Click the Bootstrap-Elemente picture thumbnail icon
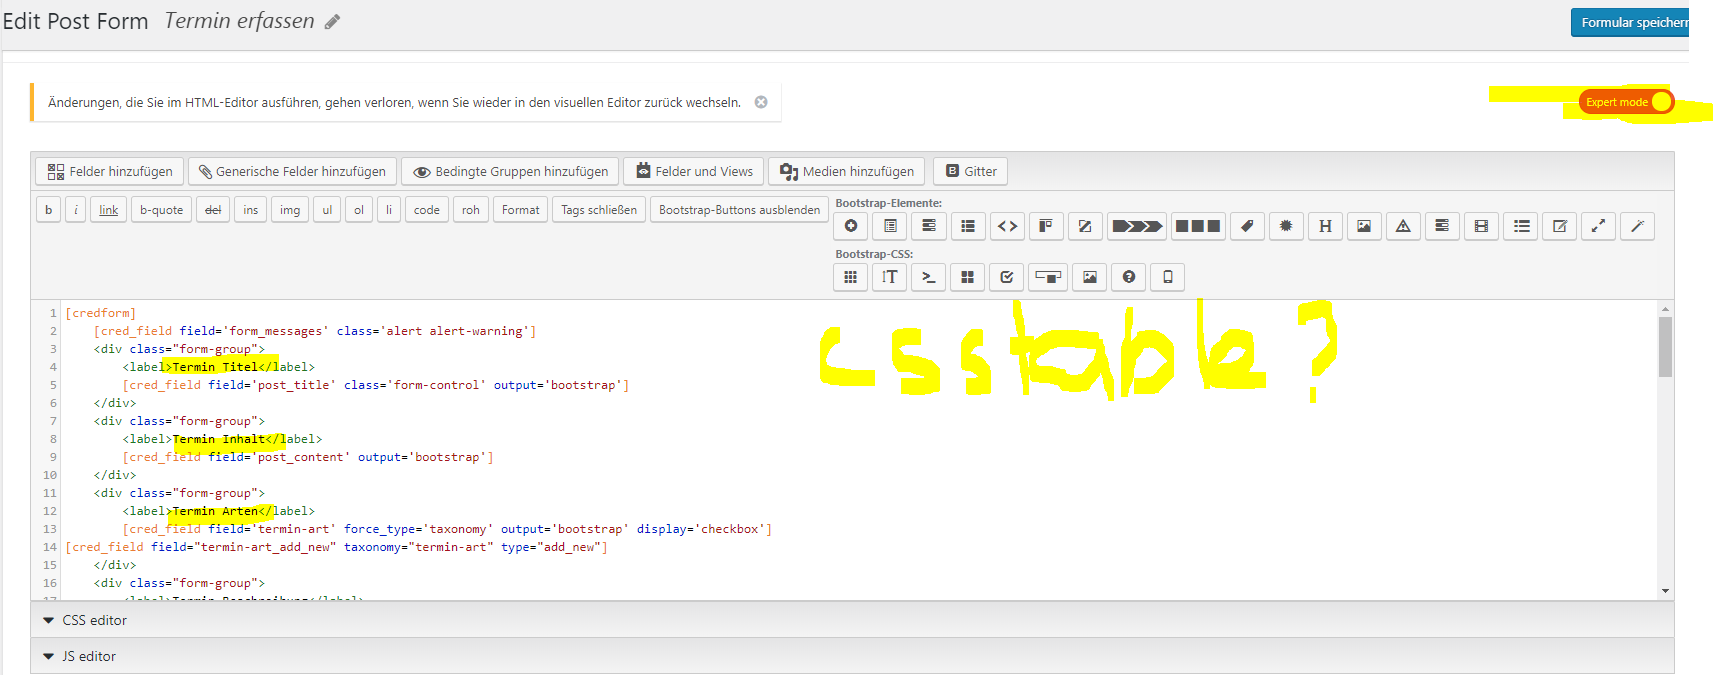Screen dimensions: 1713x675 (1364, 226)
